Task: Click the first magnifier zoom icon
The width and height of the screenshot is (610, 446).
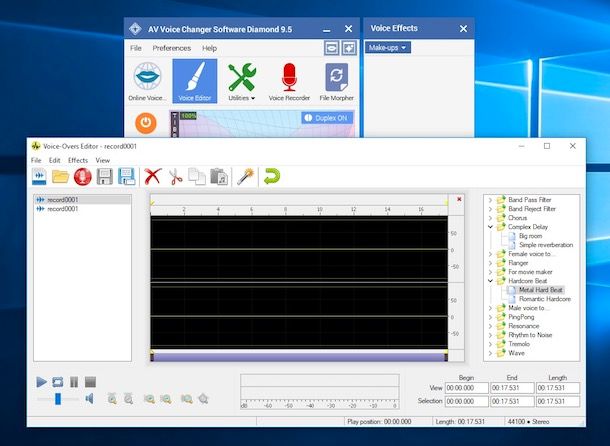Action: [112, 399]
